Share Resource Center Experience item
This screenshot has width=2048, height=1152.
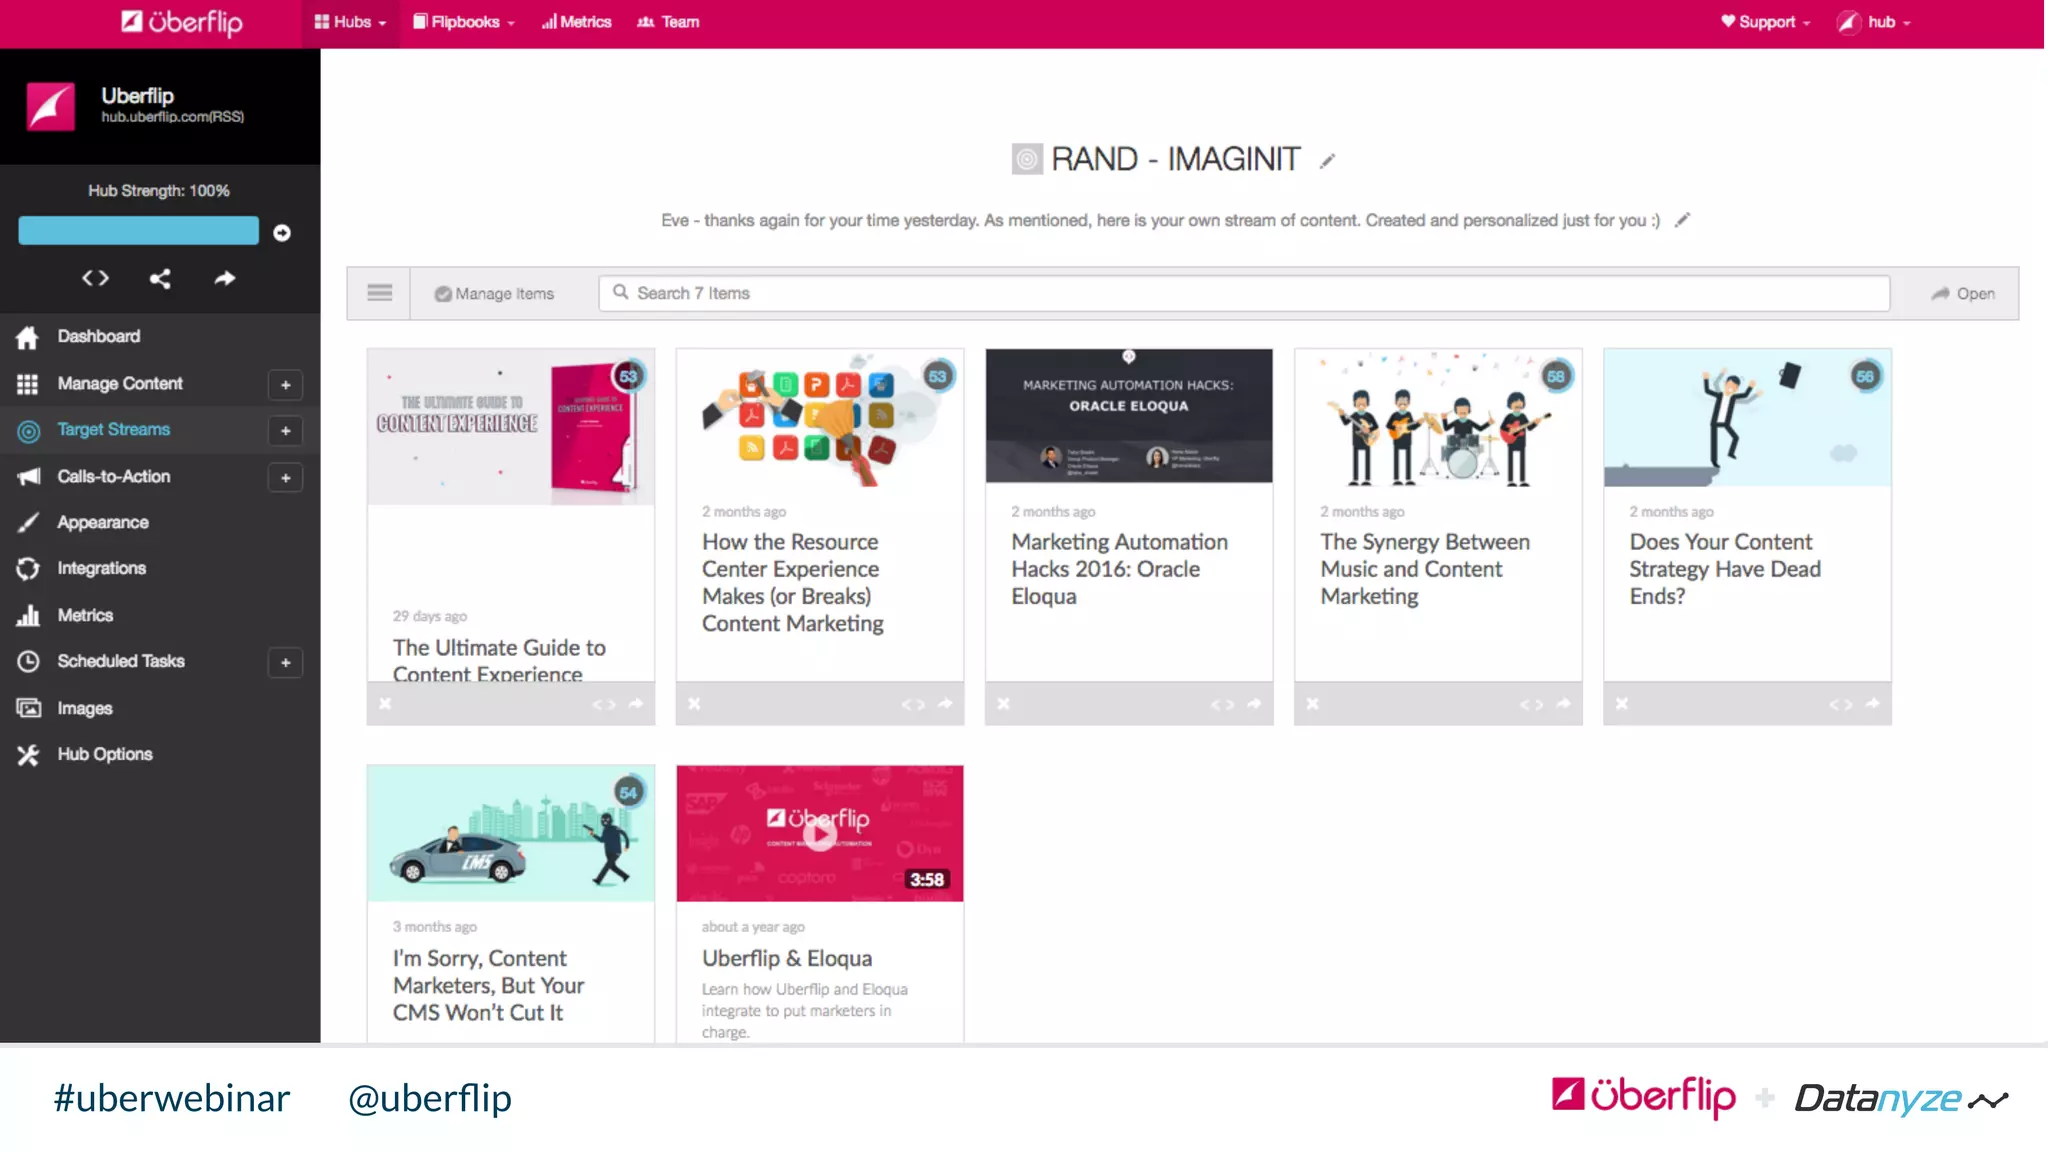point(945,704)
